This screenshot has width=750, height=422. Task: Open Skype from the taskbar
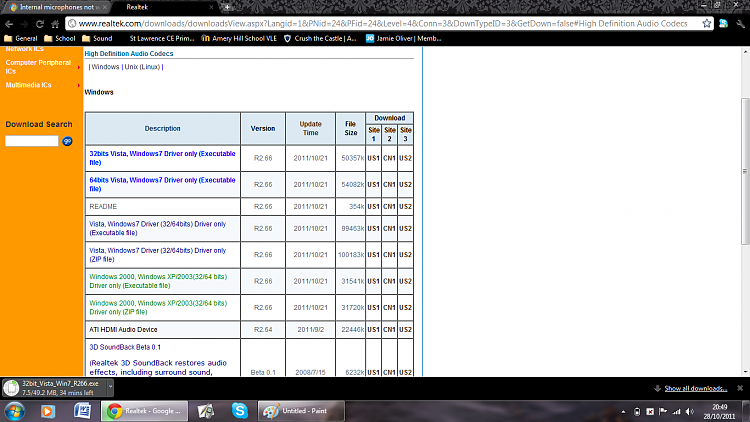(240, 411)
